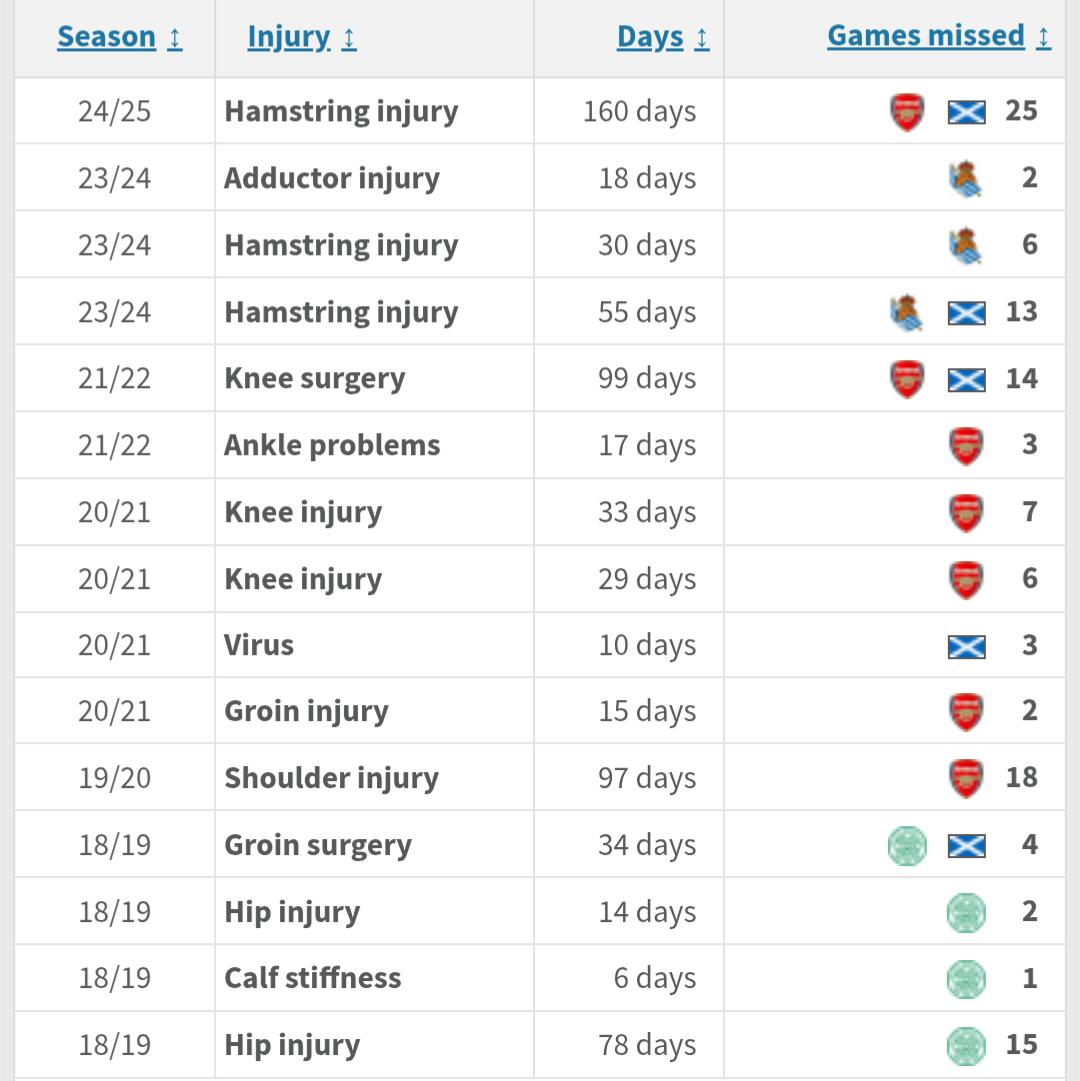Click Celtic crest in Groin surgery row

tap(907, 846)
